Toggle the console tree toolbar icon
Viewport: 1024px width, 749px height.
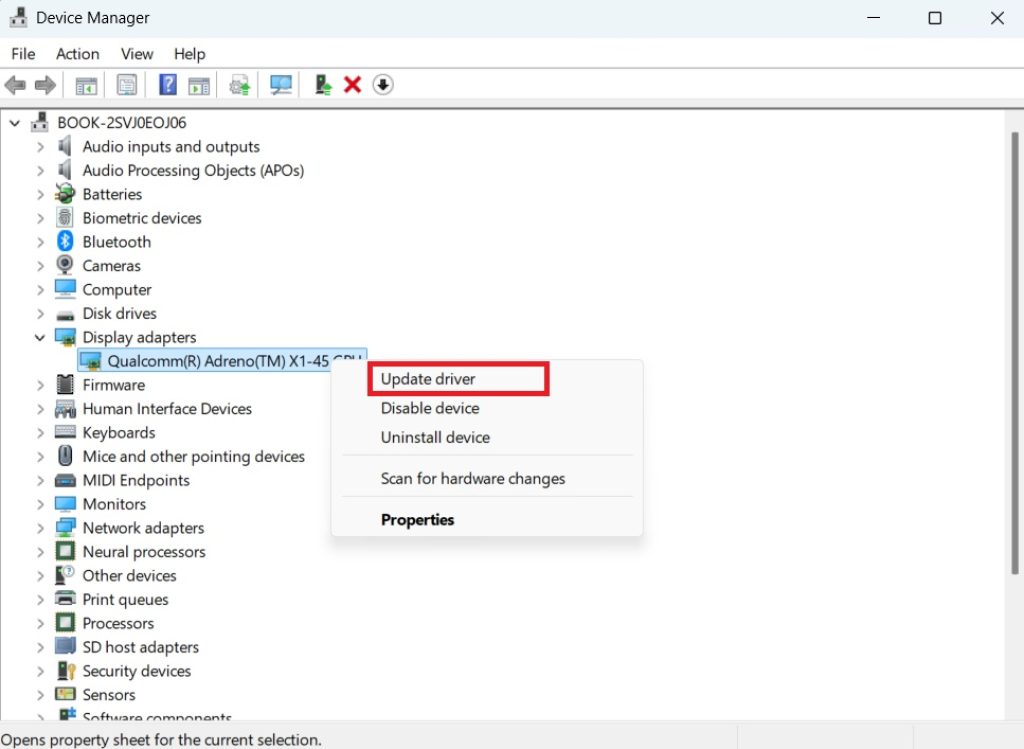[x=86, y=85]
